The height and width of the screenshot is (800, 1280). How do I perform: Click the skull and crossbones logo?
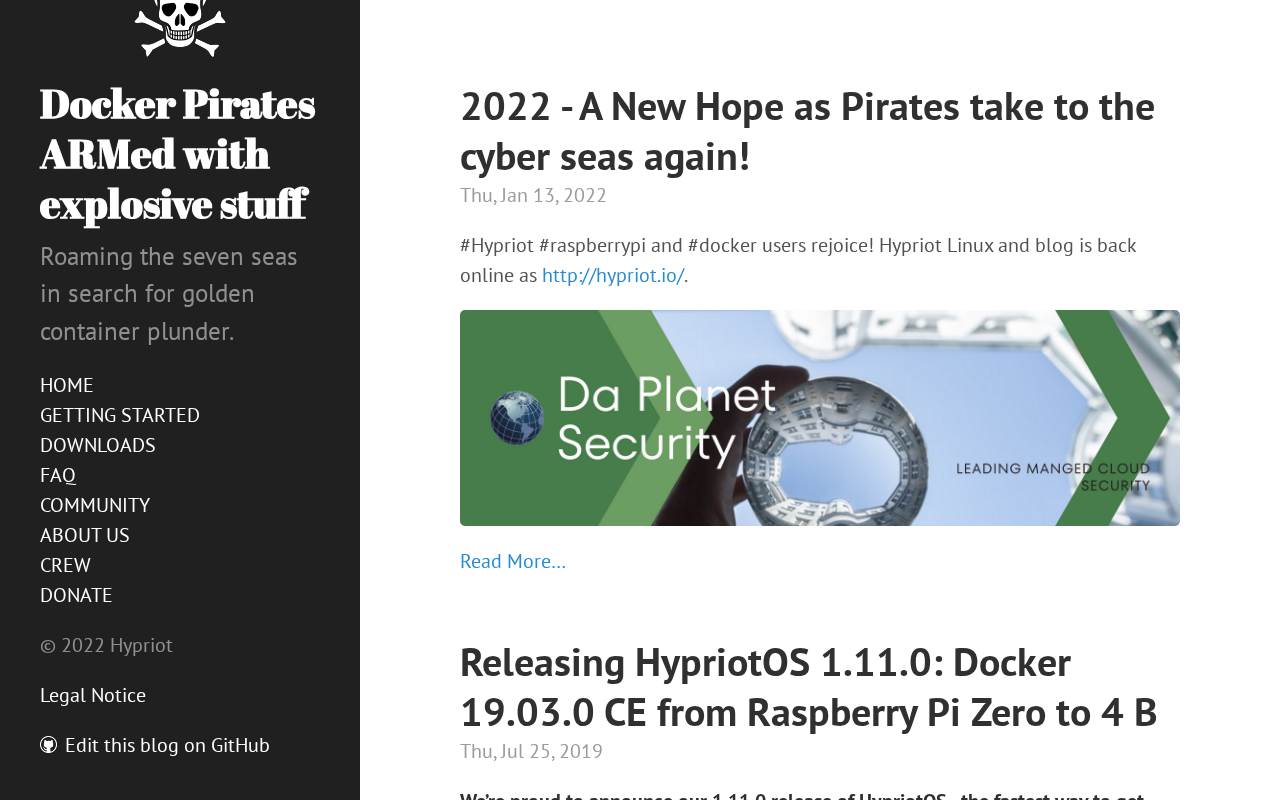coord(180,28)
